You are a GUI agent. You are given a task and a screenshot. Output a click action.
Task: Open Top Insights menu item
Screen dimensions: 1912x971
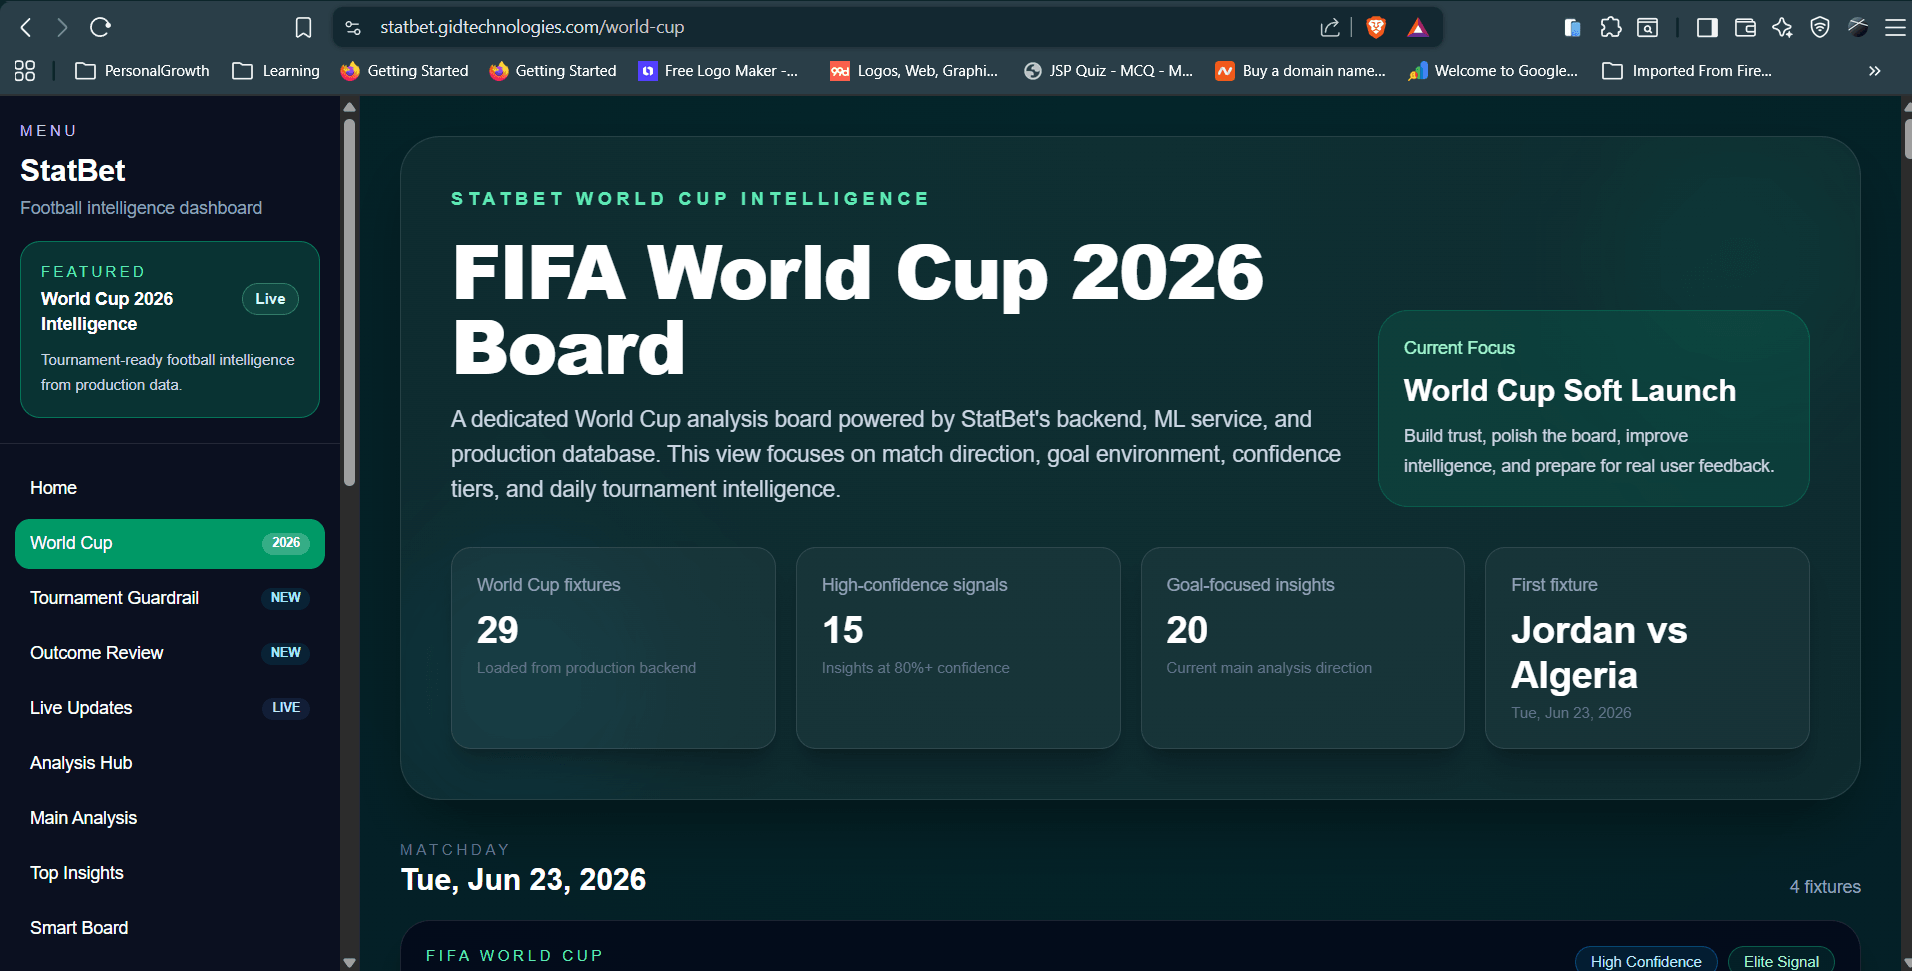pyautogui.click(x=170, y=873)
